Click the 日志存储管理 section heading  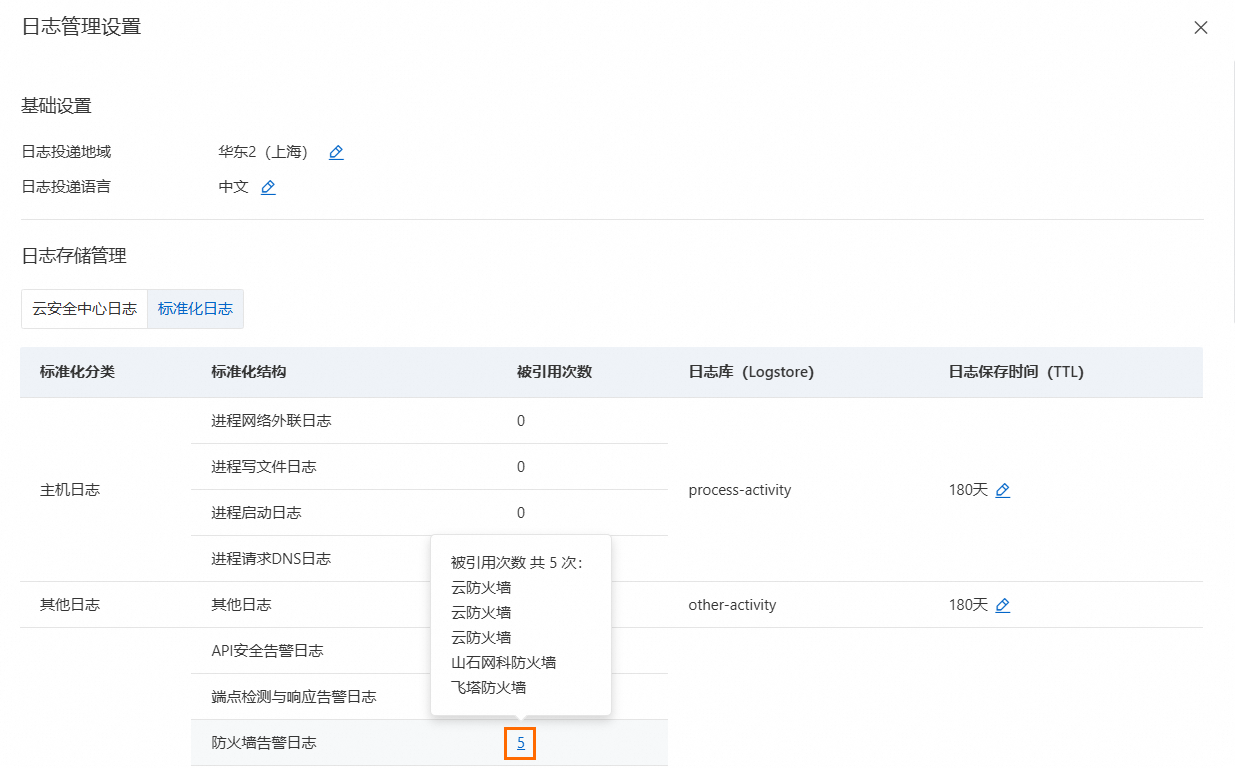coord(74,256)
